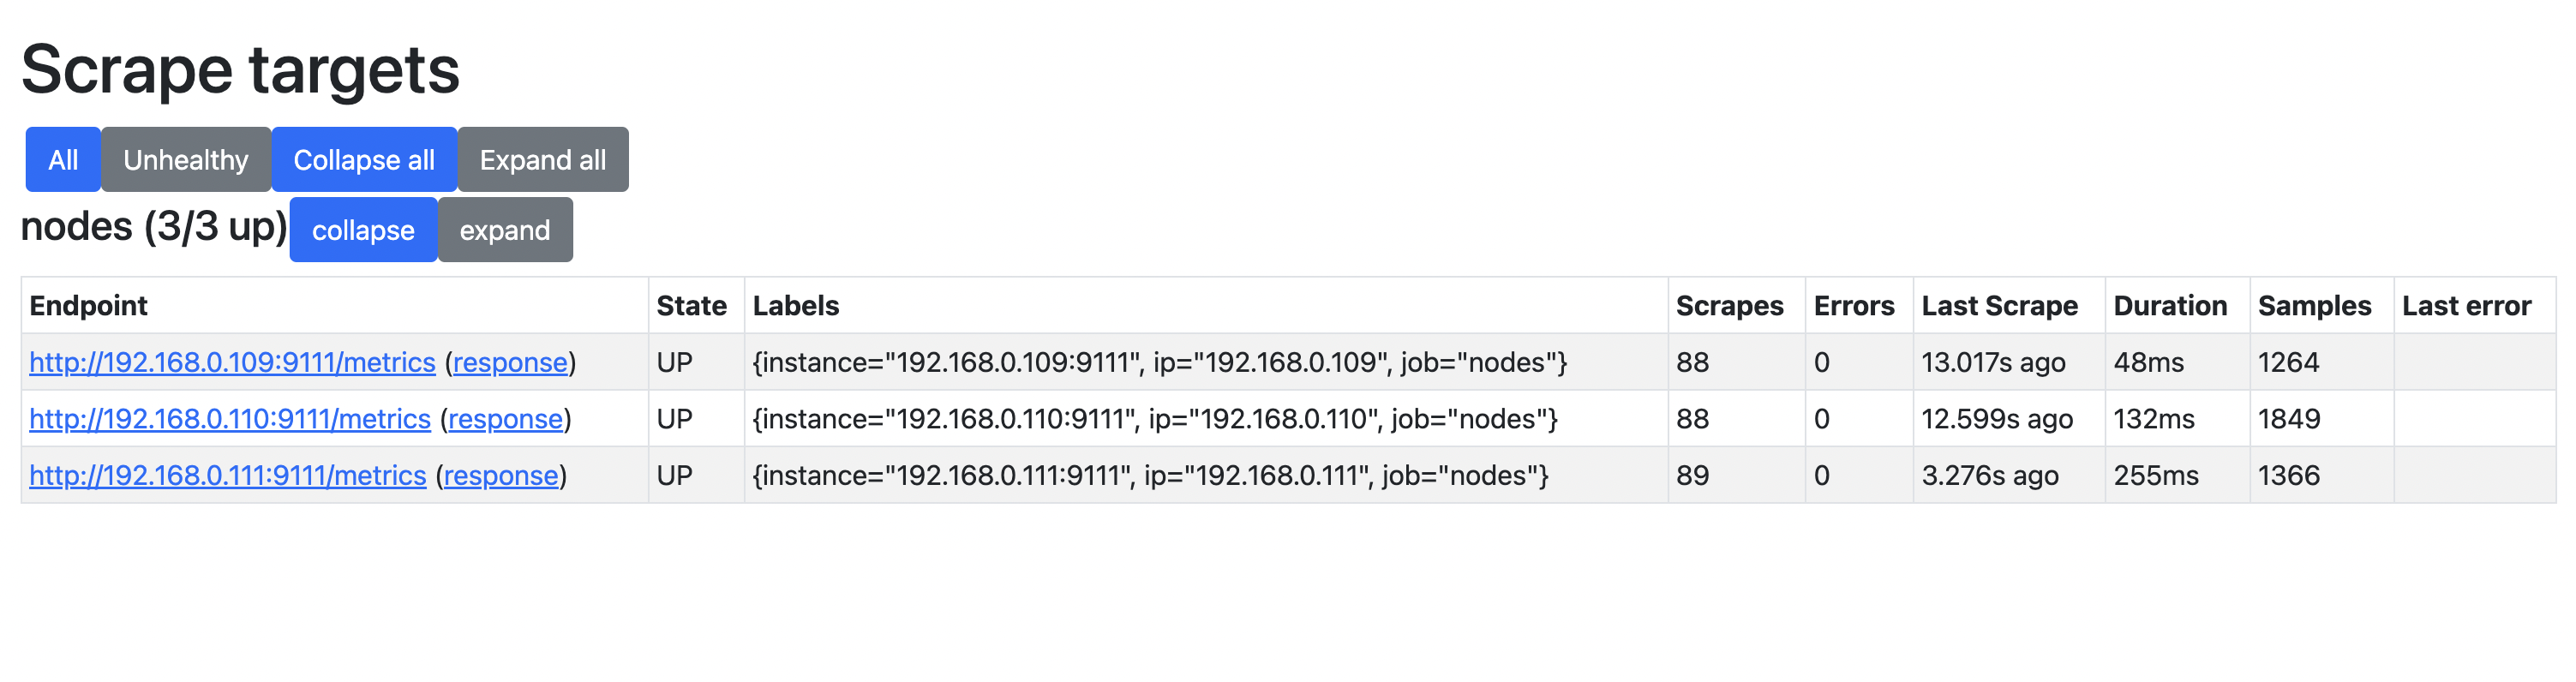The width and height of the screenshot is (2576, 682).
Task: Click the Last Scrape column header
Action: pyautogui.click(x=1999, y=305)
